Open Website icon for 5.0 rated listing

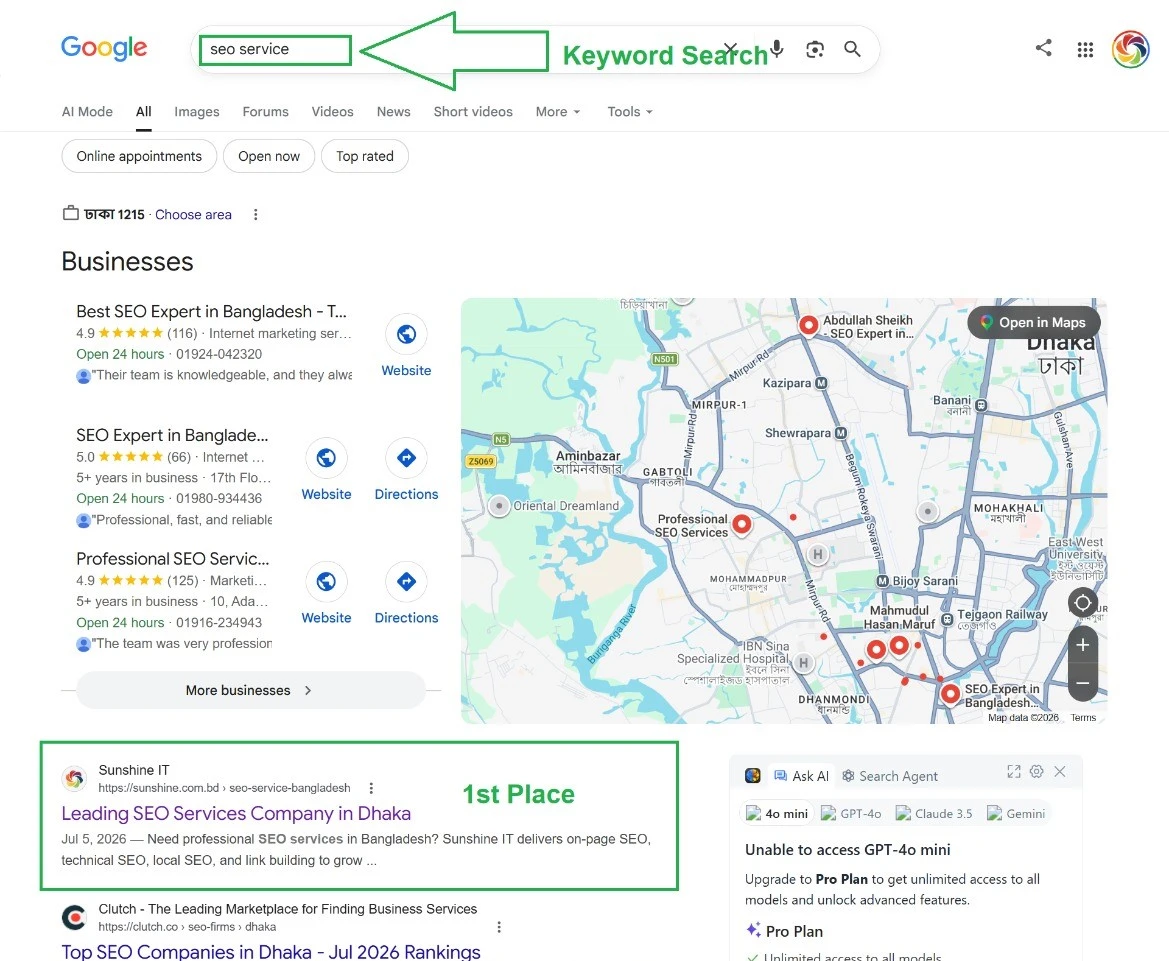tap(326, 458)
